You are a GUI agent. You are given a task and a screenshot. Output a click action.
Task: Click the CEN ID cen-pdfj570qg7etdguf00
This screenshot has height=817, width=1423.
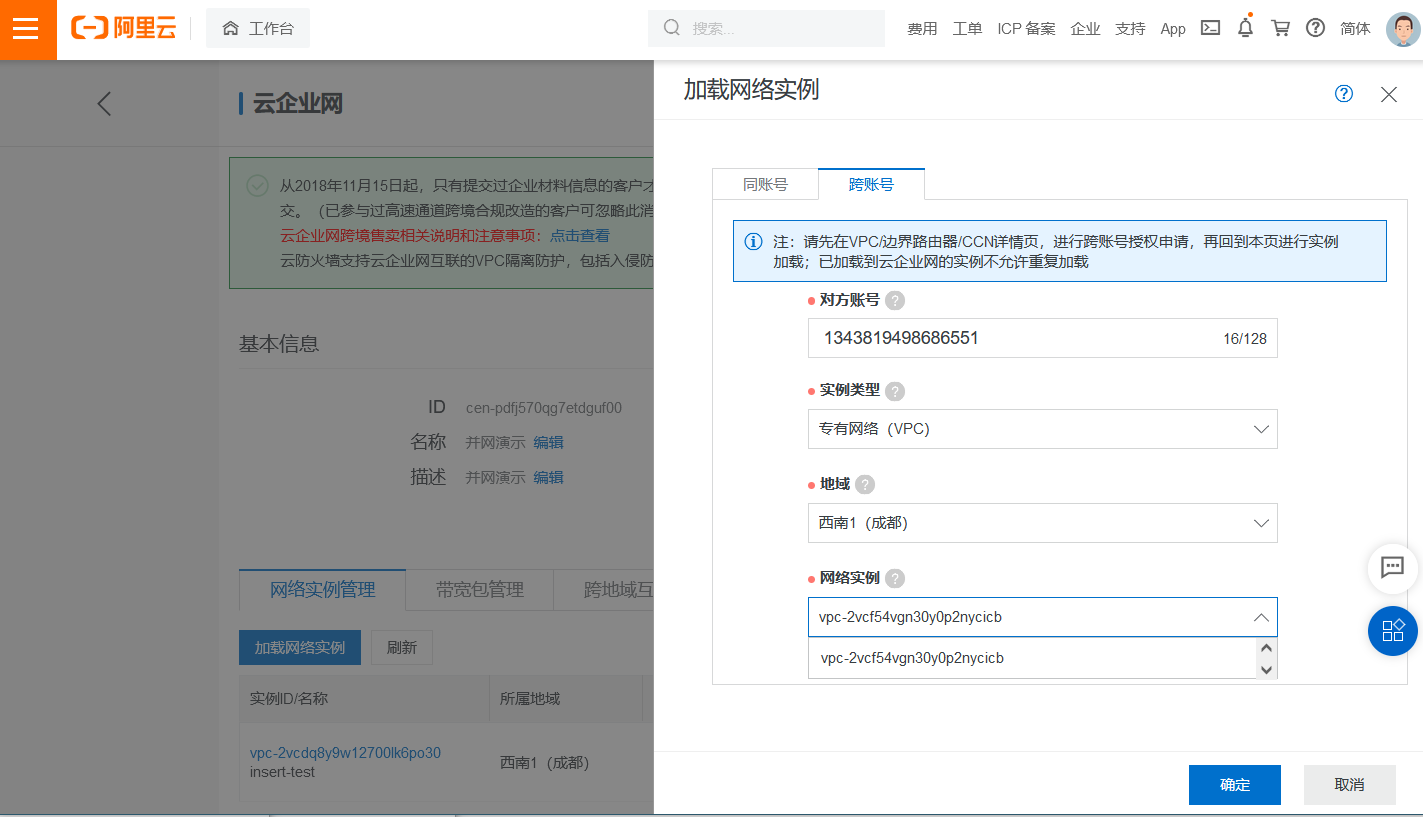pyautogui.click(x=544, y=408)
